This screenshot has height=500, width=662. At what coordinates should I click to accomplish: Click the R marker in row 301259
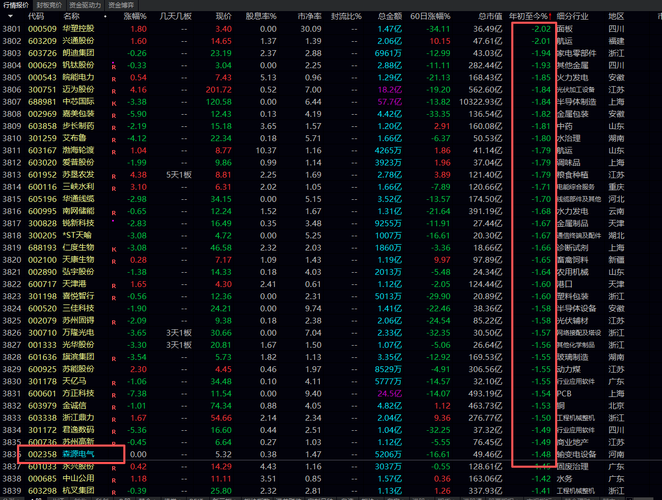(114, 140)
